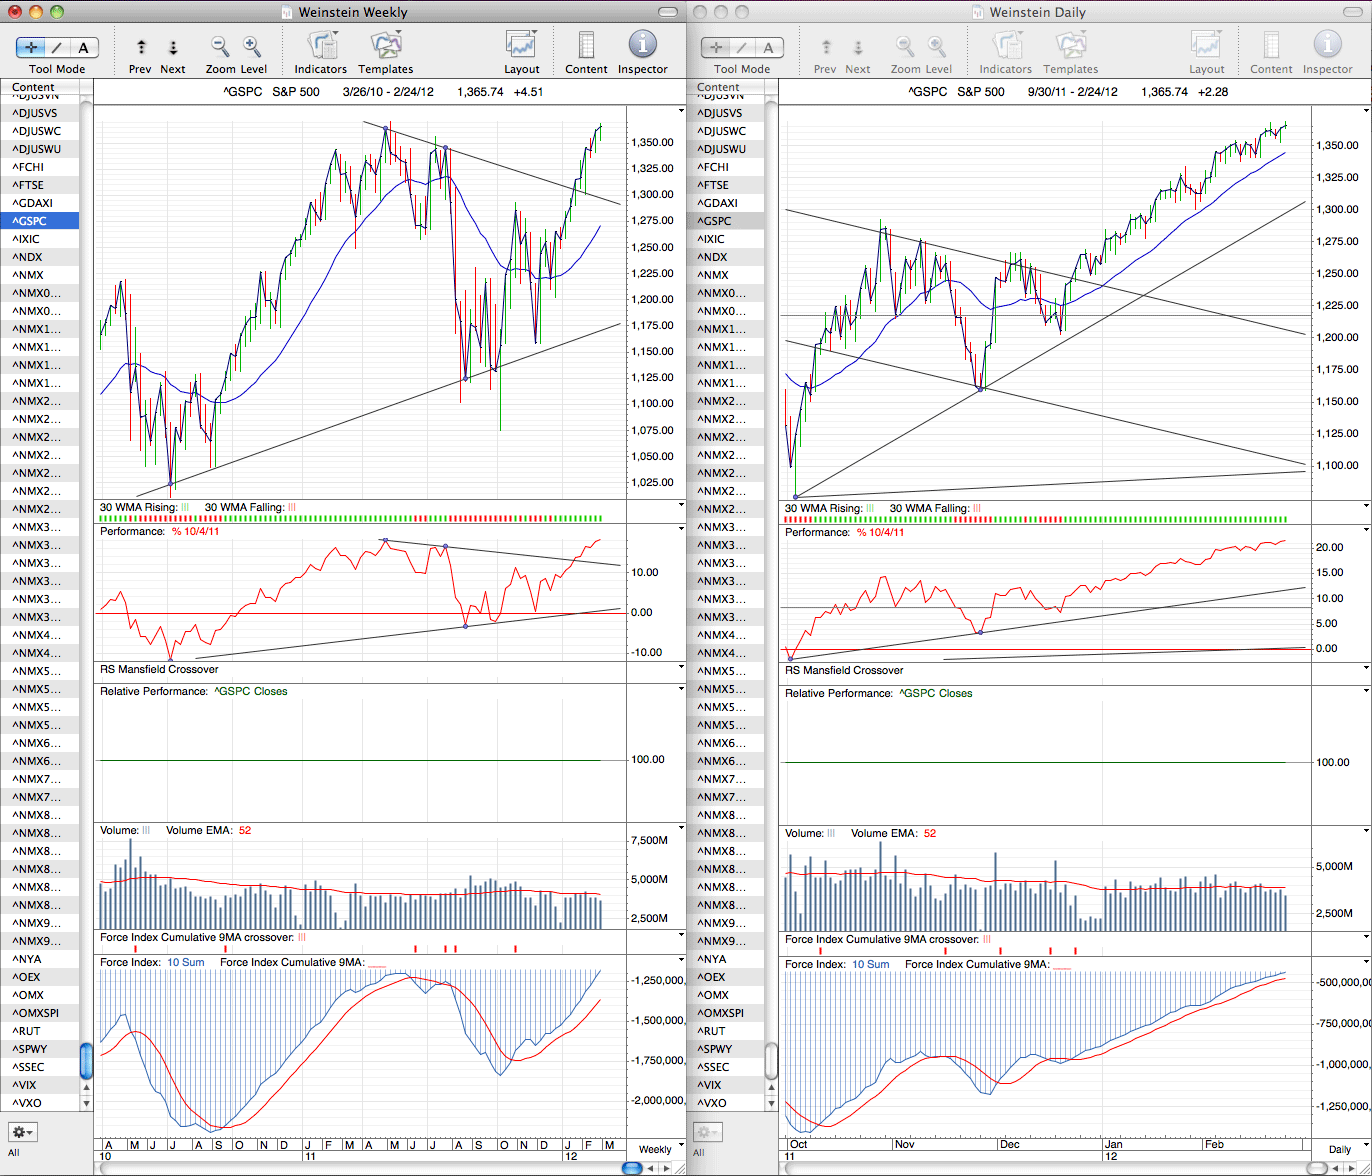
Task: Open Inspector in Weinstein Daily toolbar
Action: pos(1327,45)
